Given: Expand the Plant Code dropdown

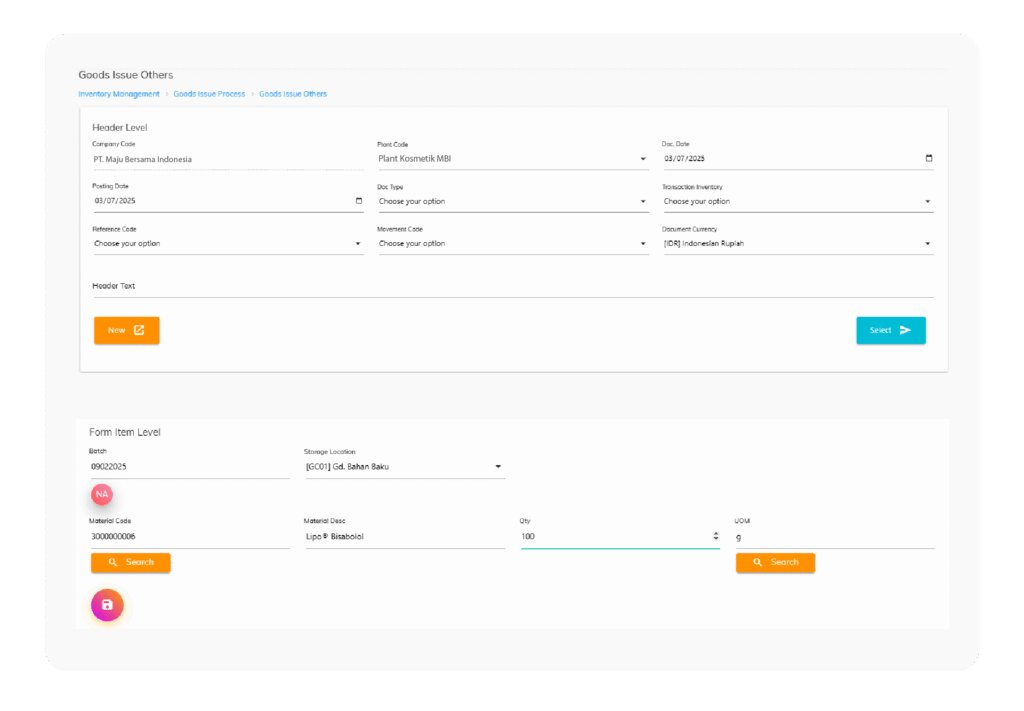Looking at the screenshot, I should tap(643, 159).
